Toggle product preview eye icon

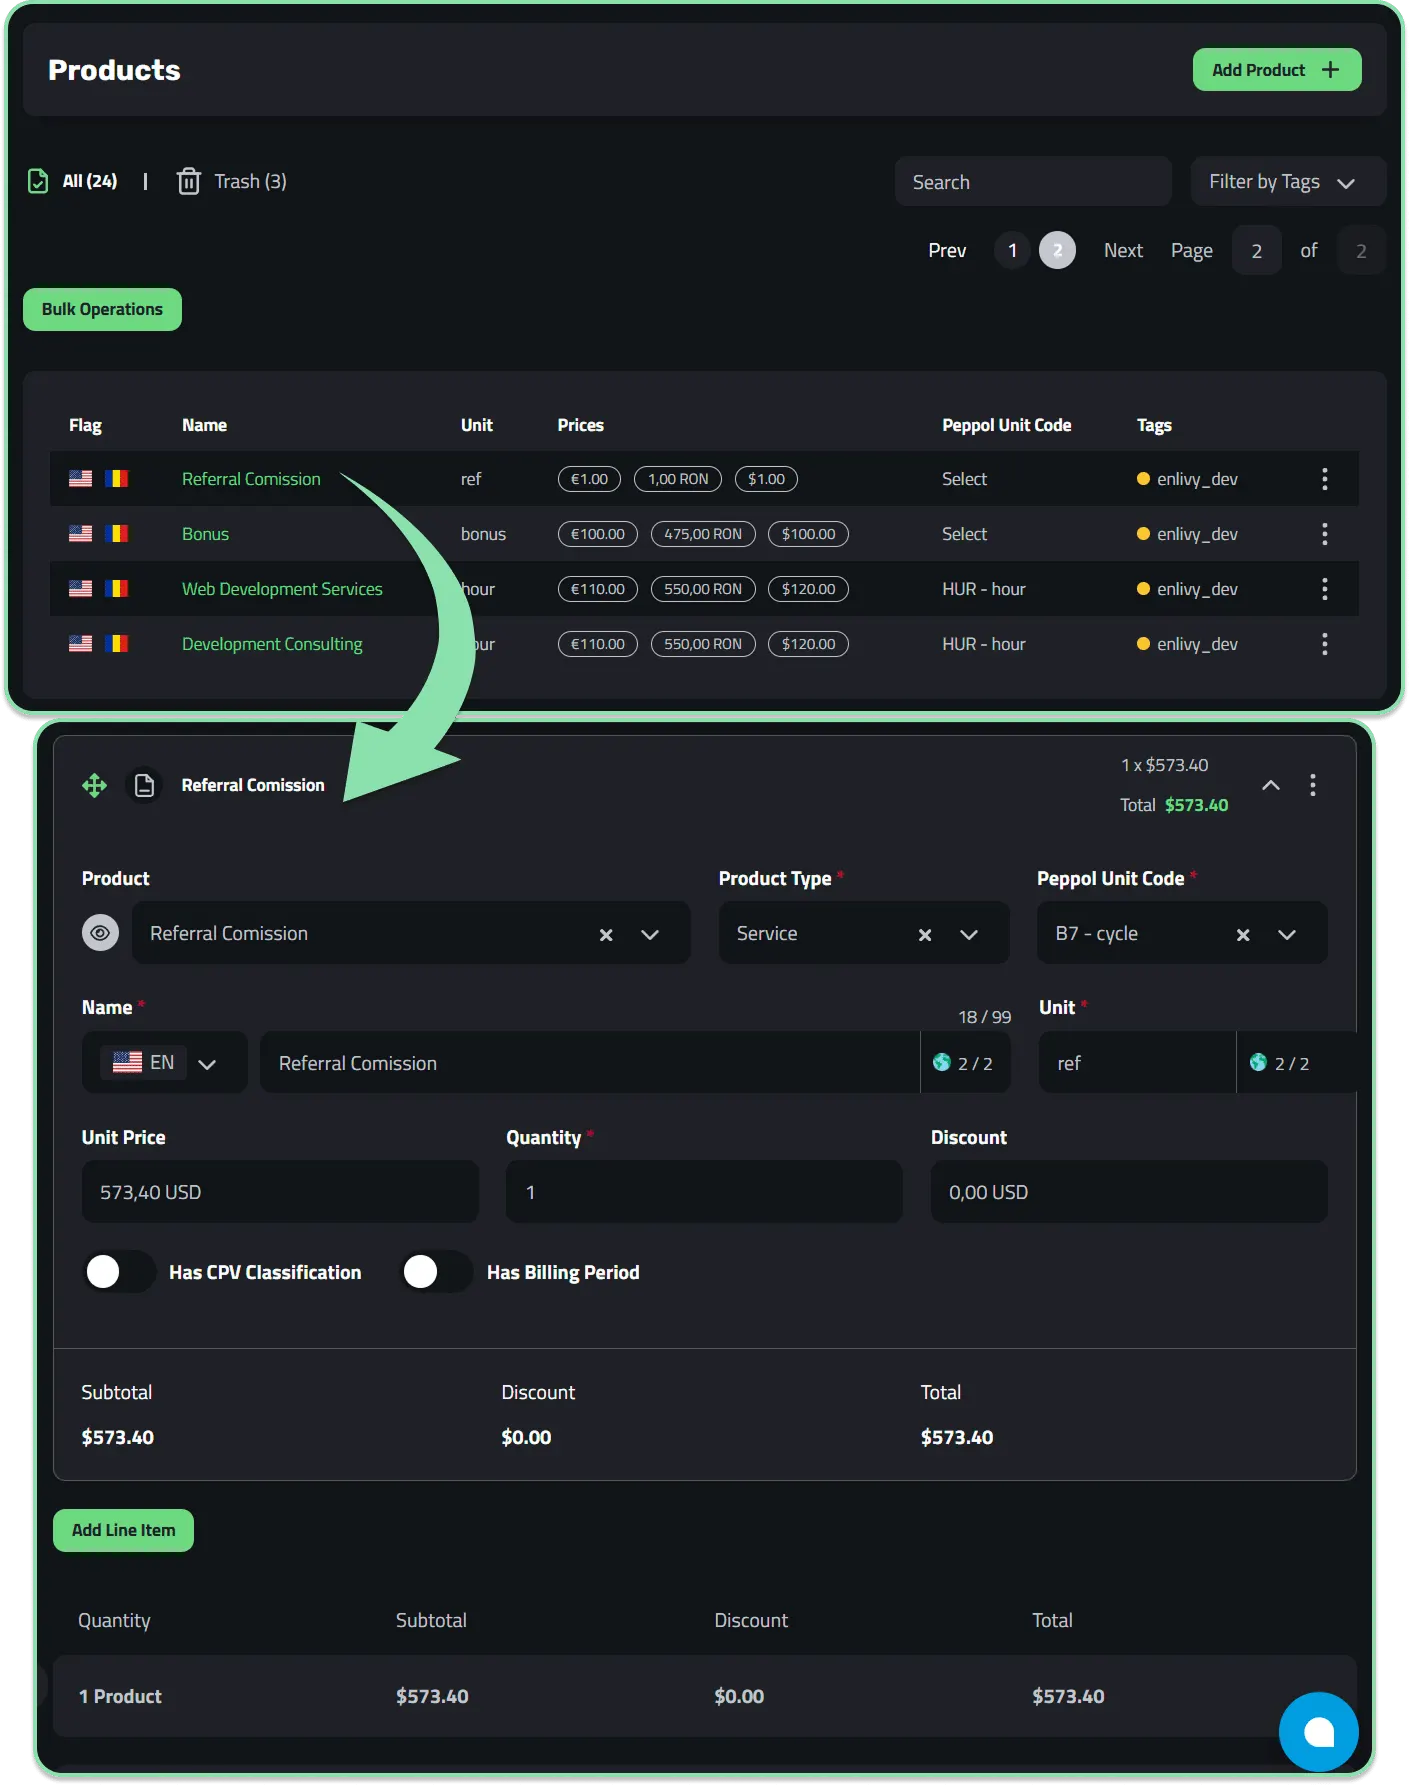(x=100, y=933)
